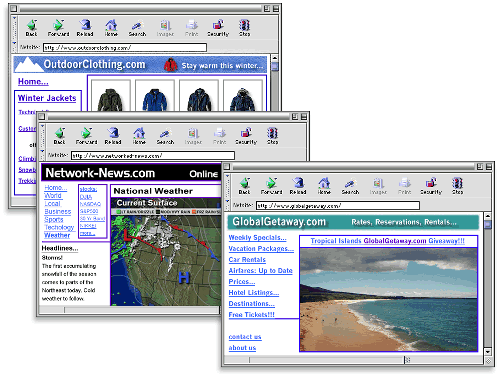
Task: Click Stop in the OutdoorClothing window
Action: 244,28
